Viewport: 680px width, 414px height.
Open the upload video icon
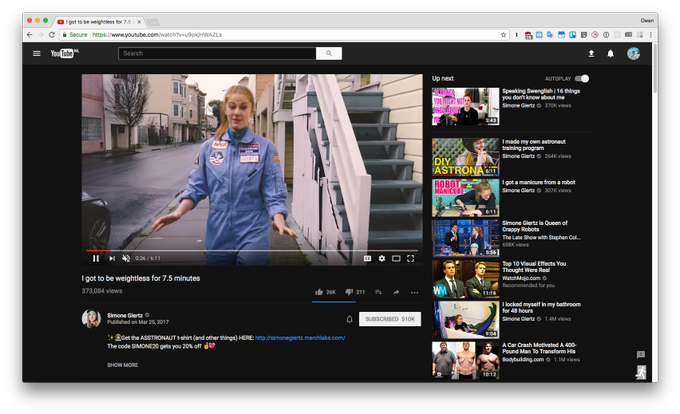[x=591, y=53]
